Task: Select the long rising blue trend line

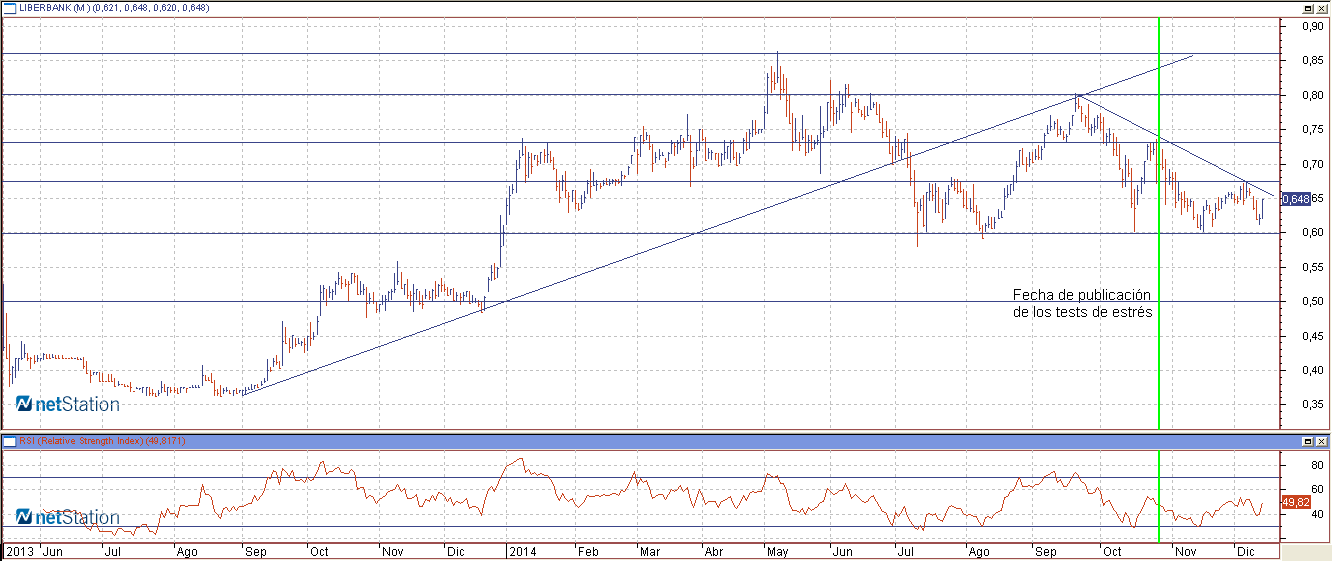Action: (x=717, y=225)
